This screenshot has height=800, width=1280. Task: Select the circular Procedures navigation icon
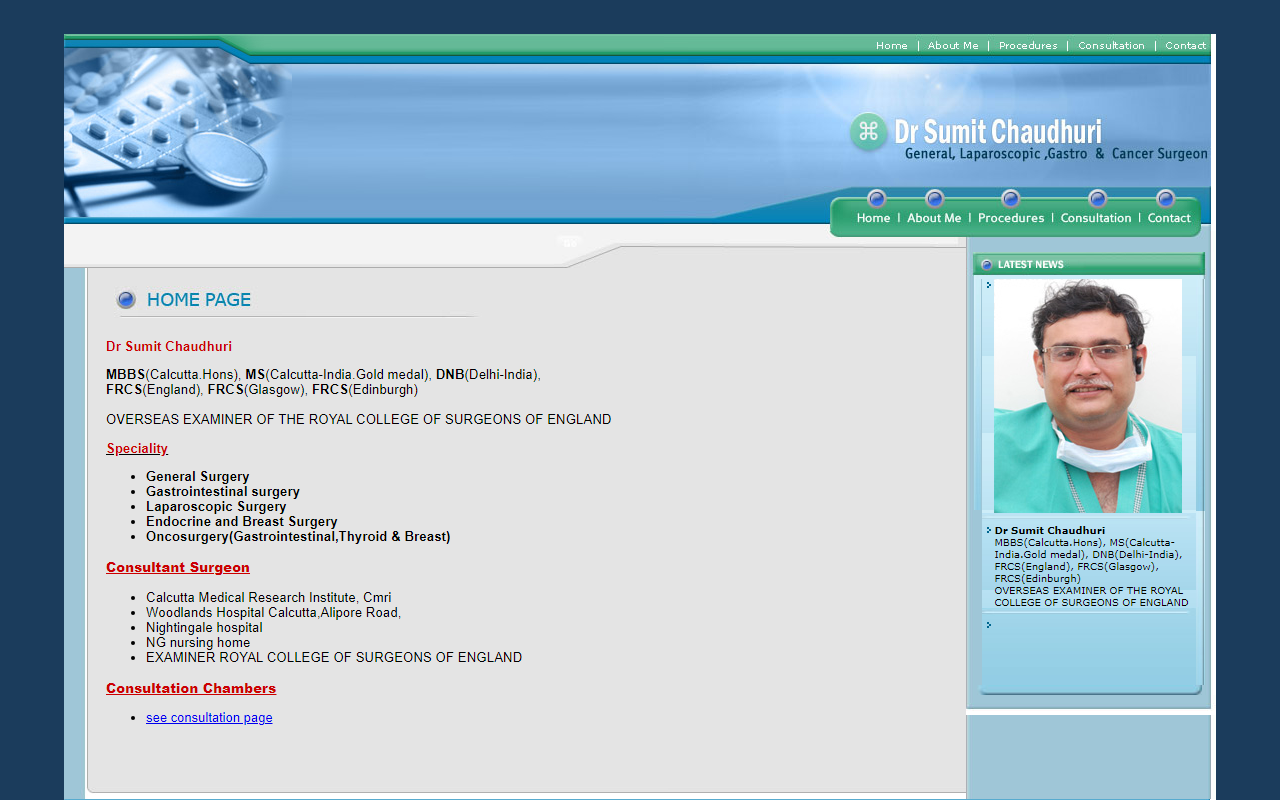(1011, 197)
